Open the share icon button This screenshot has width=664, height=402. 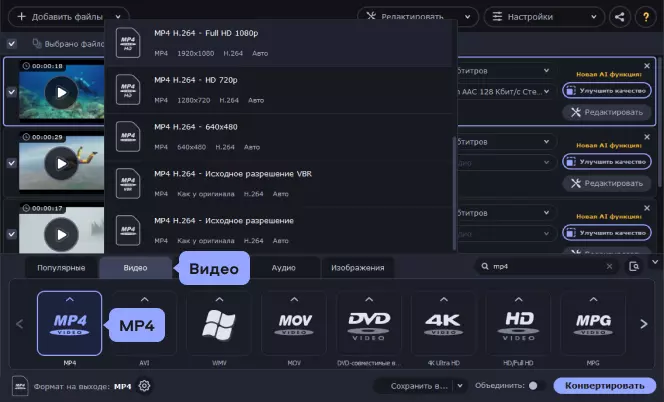point(620,17)
